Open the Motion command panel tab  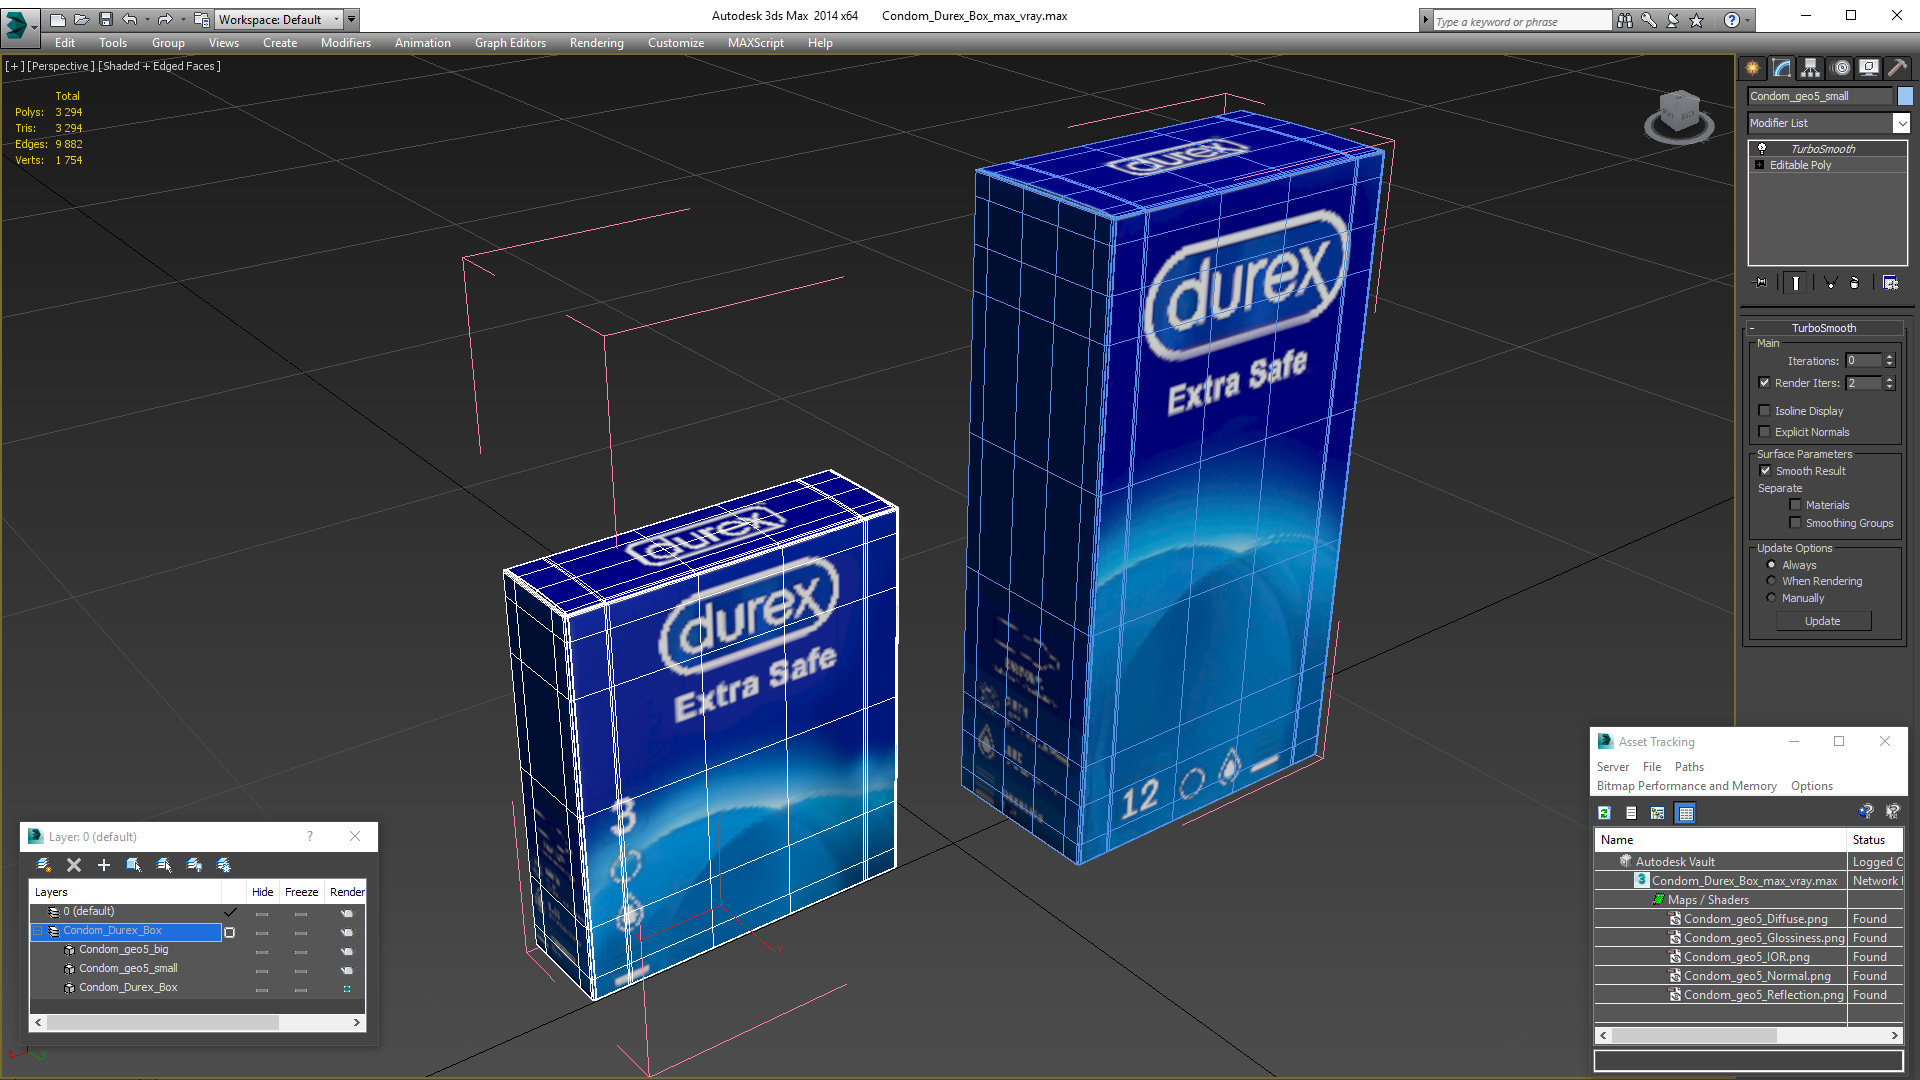click(1841, 68)
